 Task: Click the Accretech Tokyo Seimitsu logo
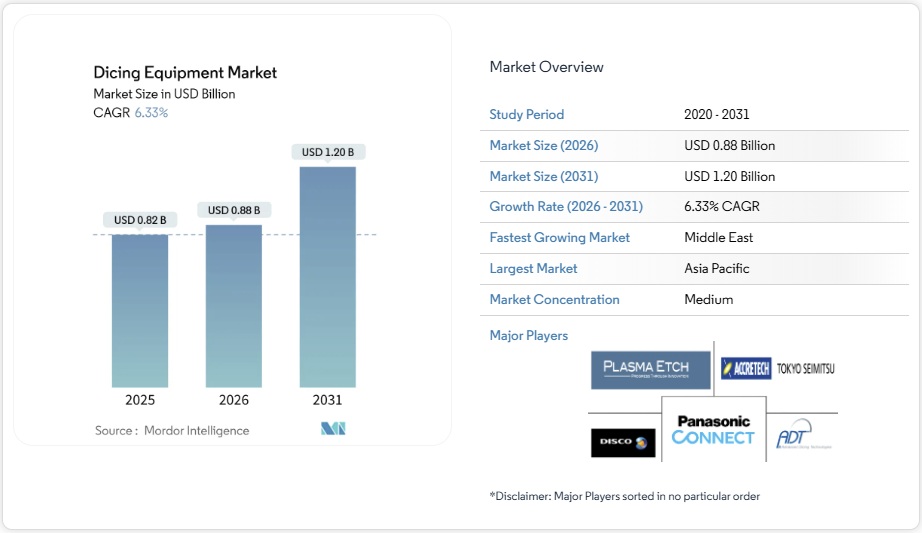777,369
